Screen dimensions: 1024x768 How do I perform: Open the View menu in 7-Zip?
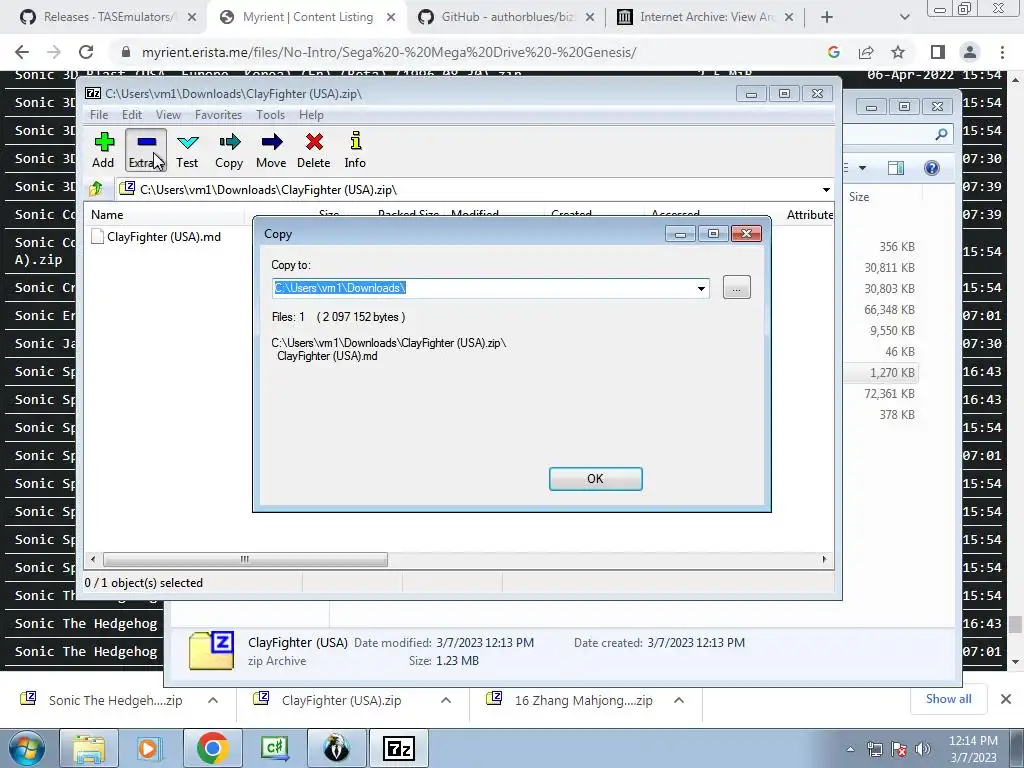tap(168, 115)
